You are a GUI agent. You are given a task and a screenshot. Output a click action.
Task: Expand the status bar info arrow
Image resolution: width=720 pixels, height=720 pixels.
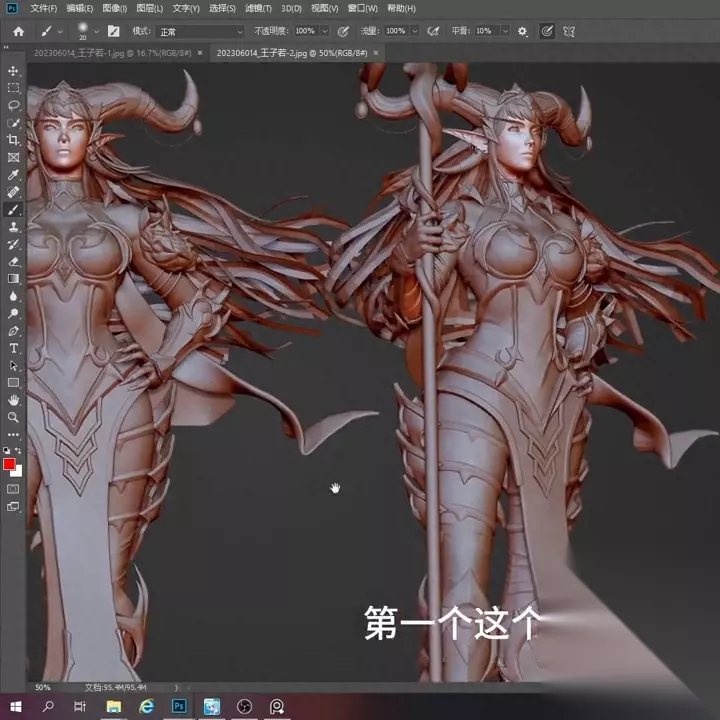(176, 687)
